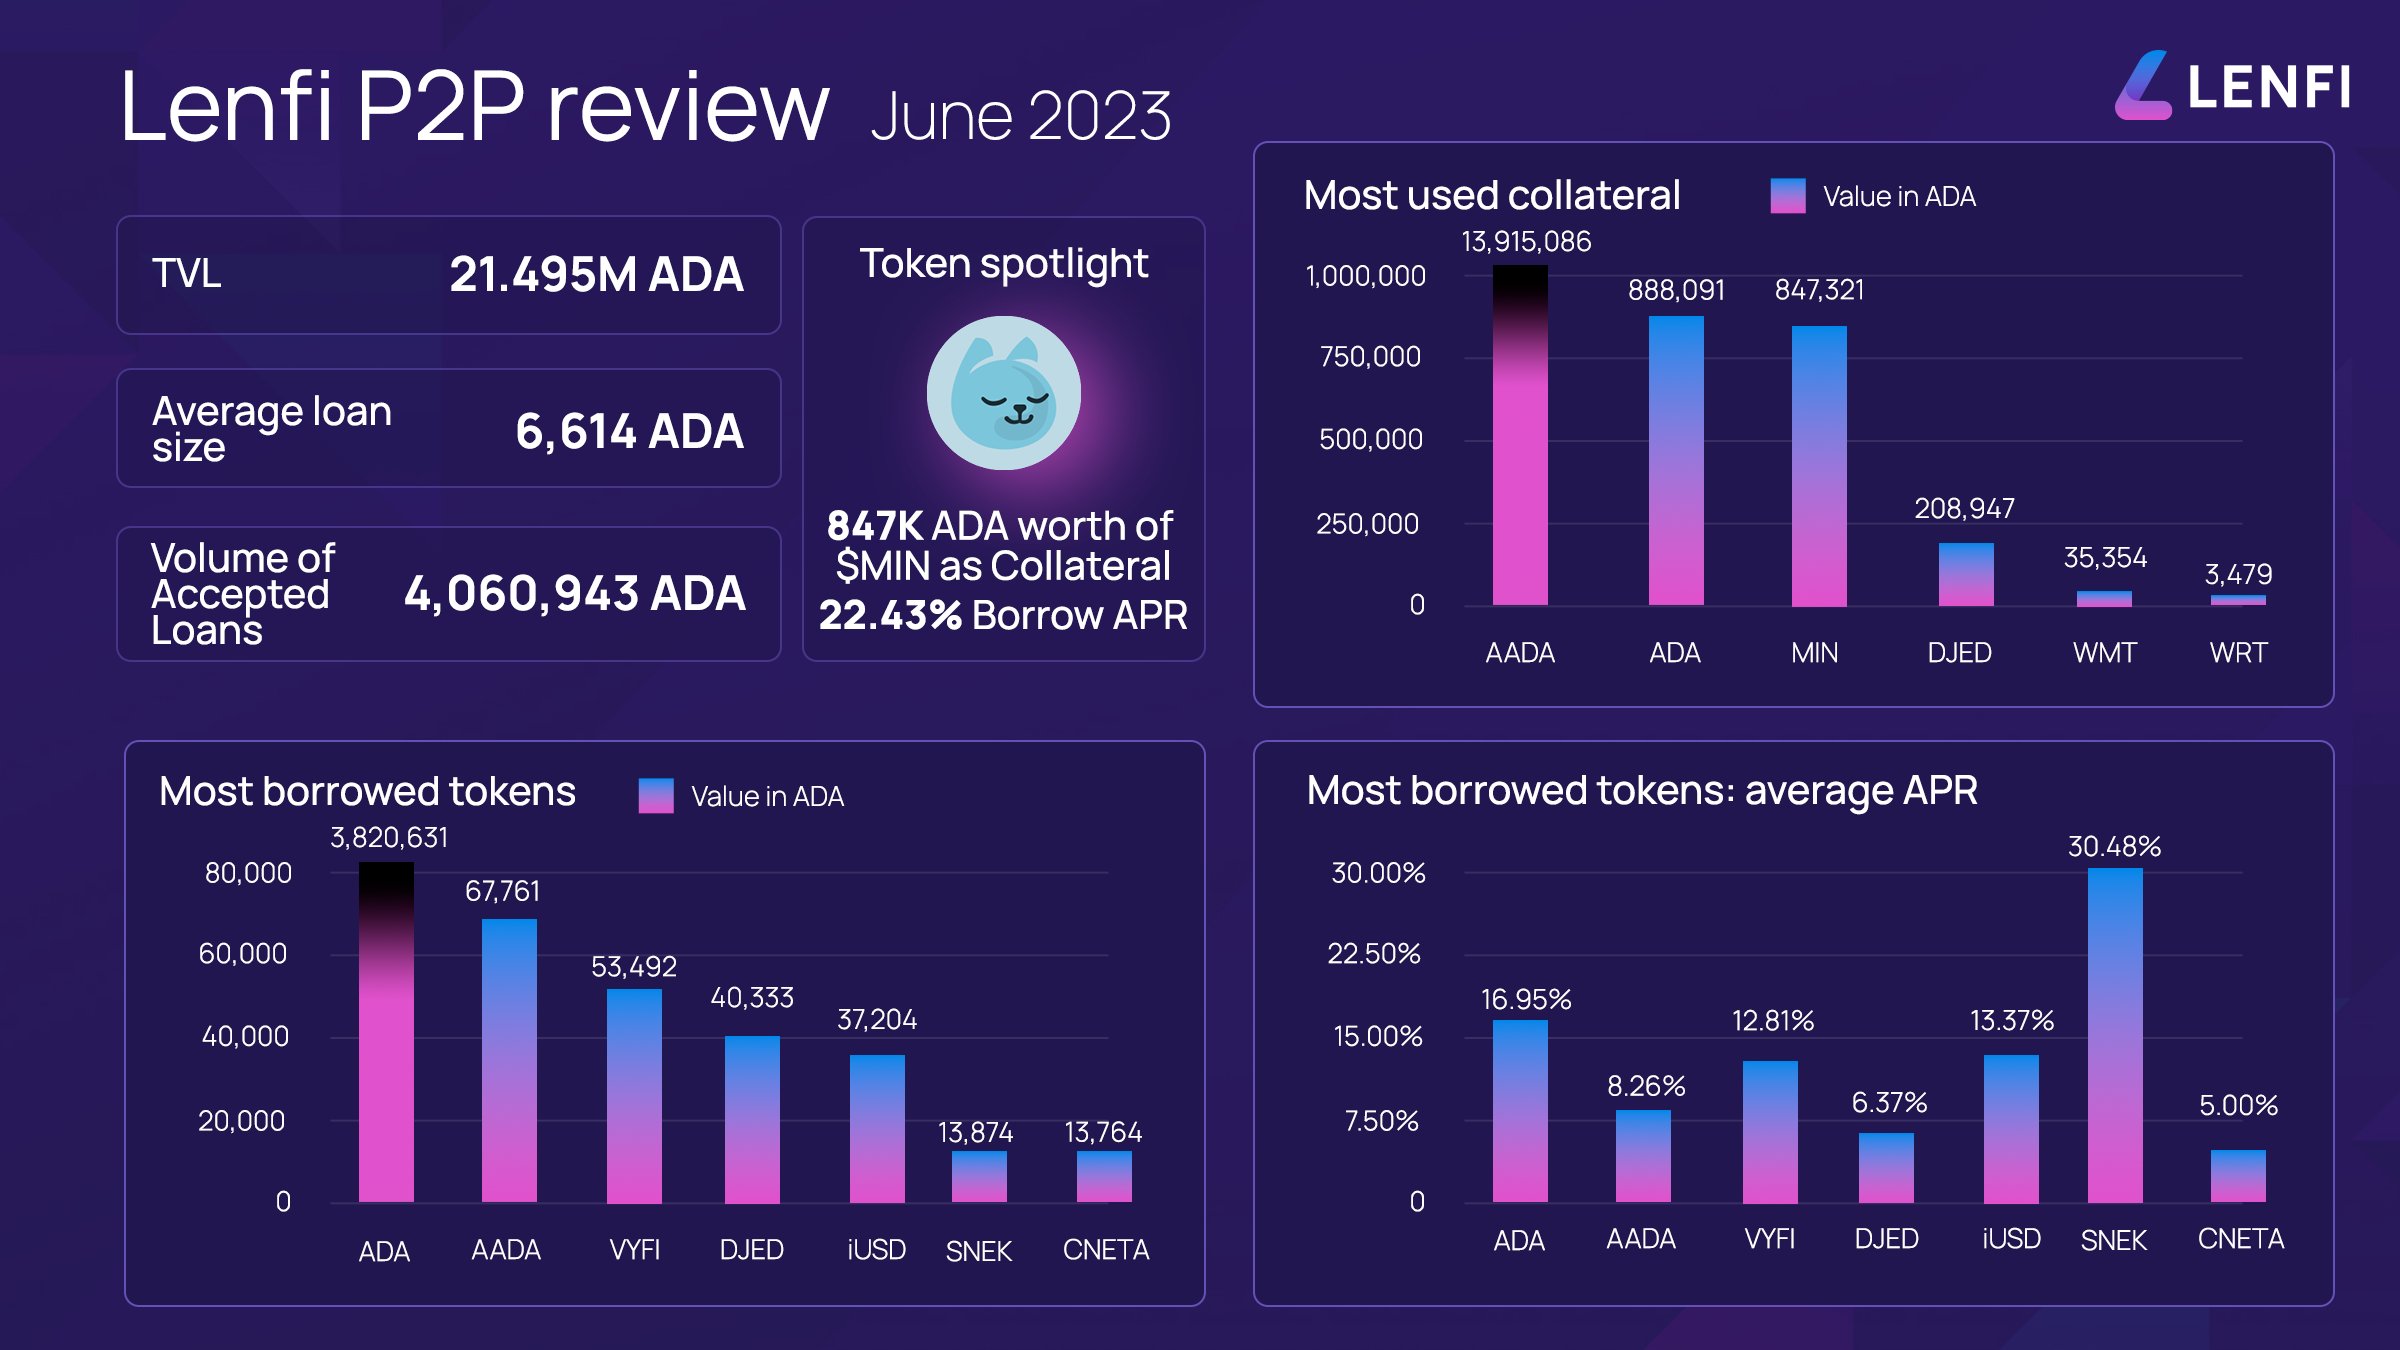Click the 16.95% APR label
2400x1350 pixels.
(1526, 1000)
